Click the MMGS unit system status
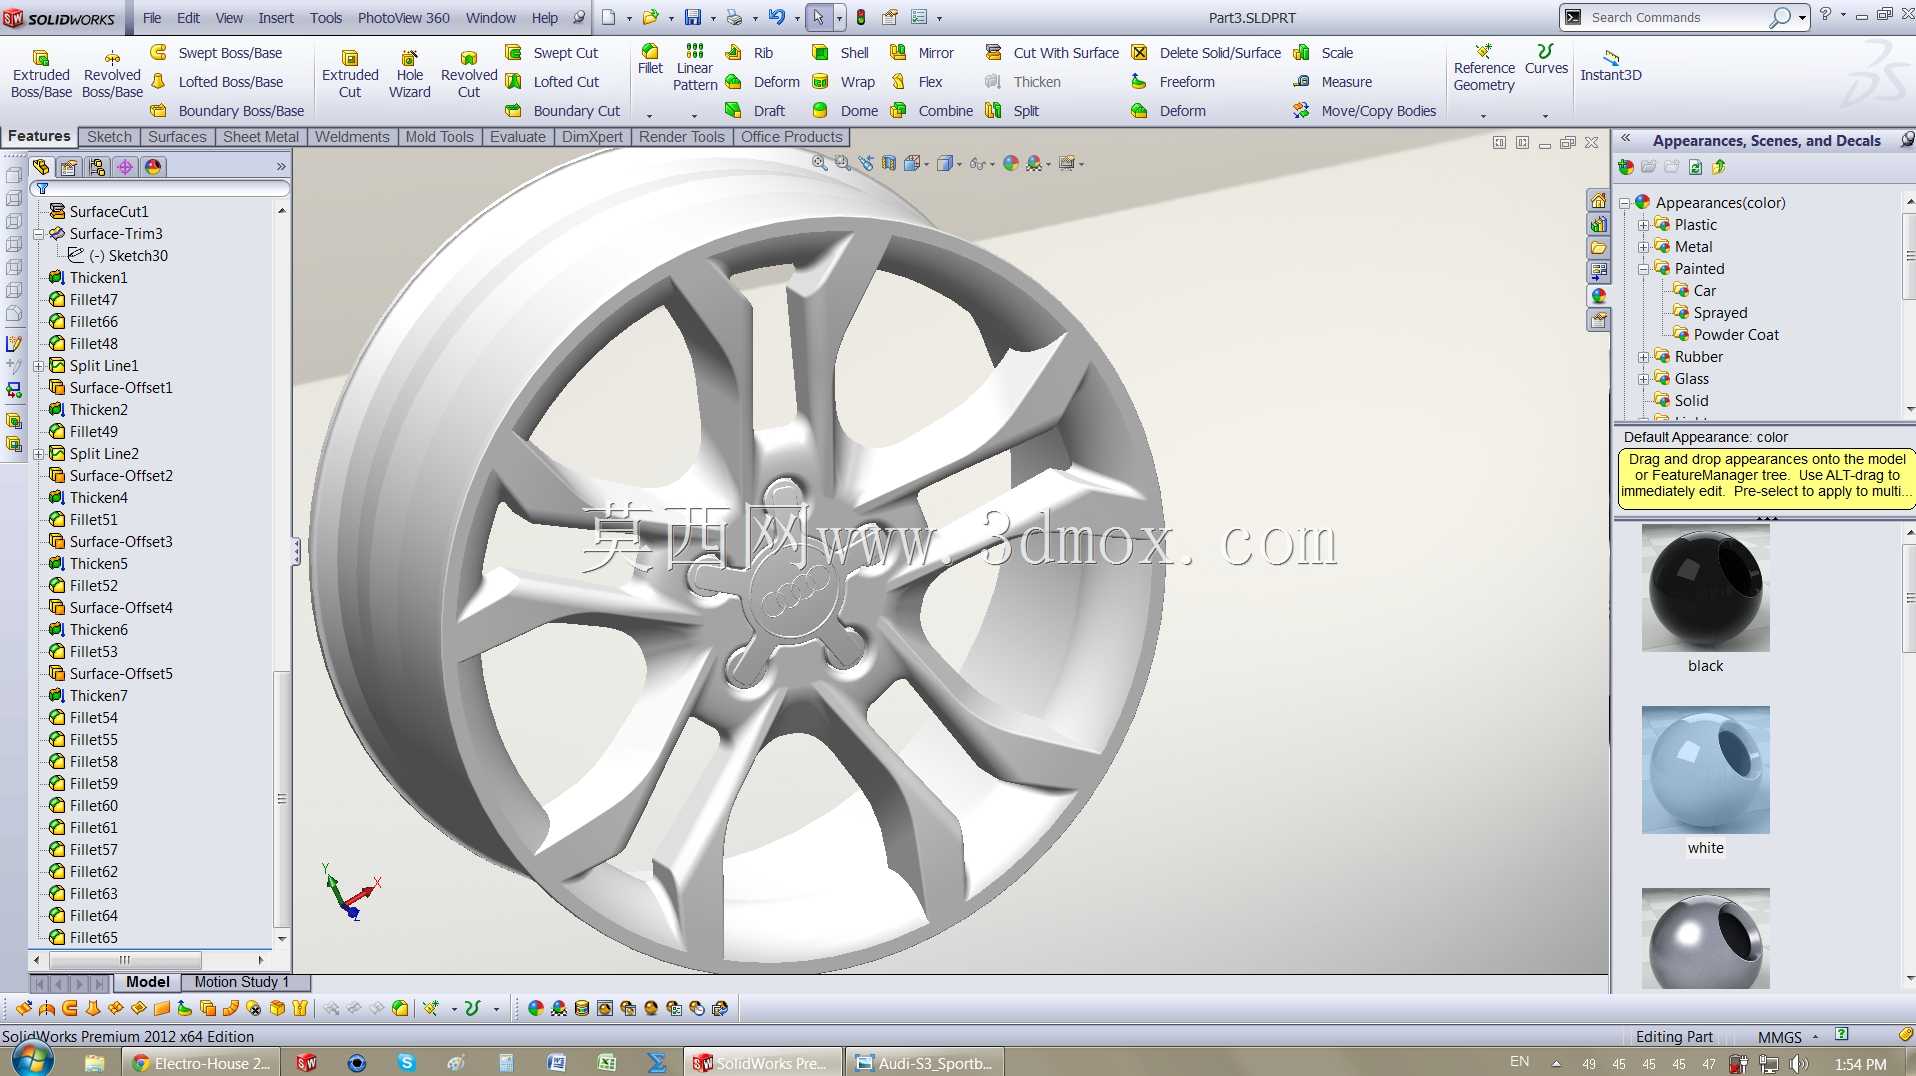Viewport: 1916px width, 1076px height. click(1779, 1037)
